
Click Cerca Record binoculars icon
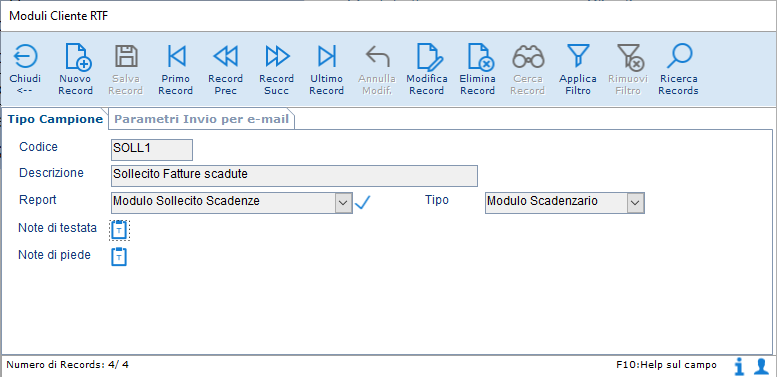(528, 56)
